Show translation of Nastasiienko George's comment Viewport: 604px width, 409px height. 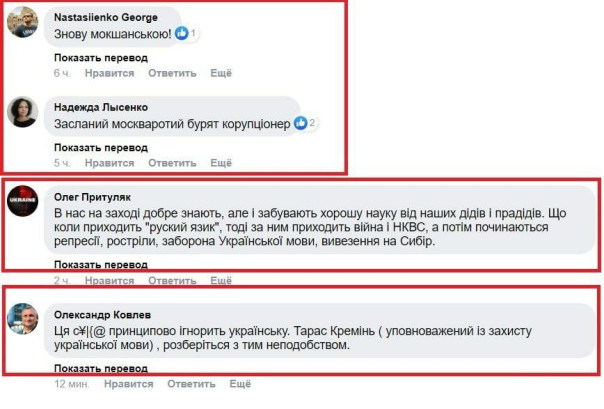(100, 57)
